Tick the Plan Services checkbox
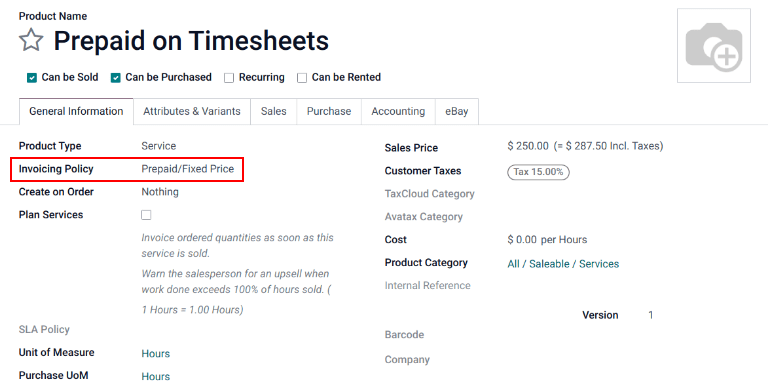The height and width of the screenshot is (392, 768). tap(146, 215)
